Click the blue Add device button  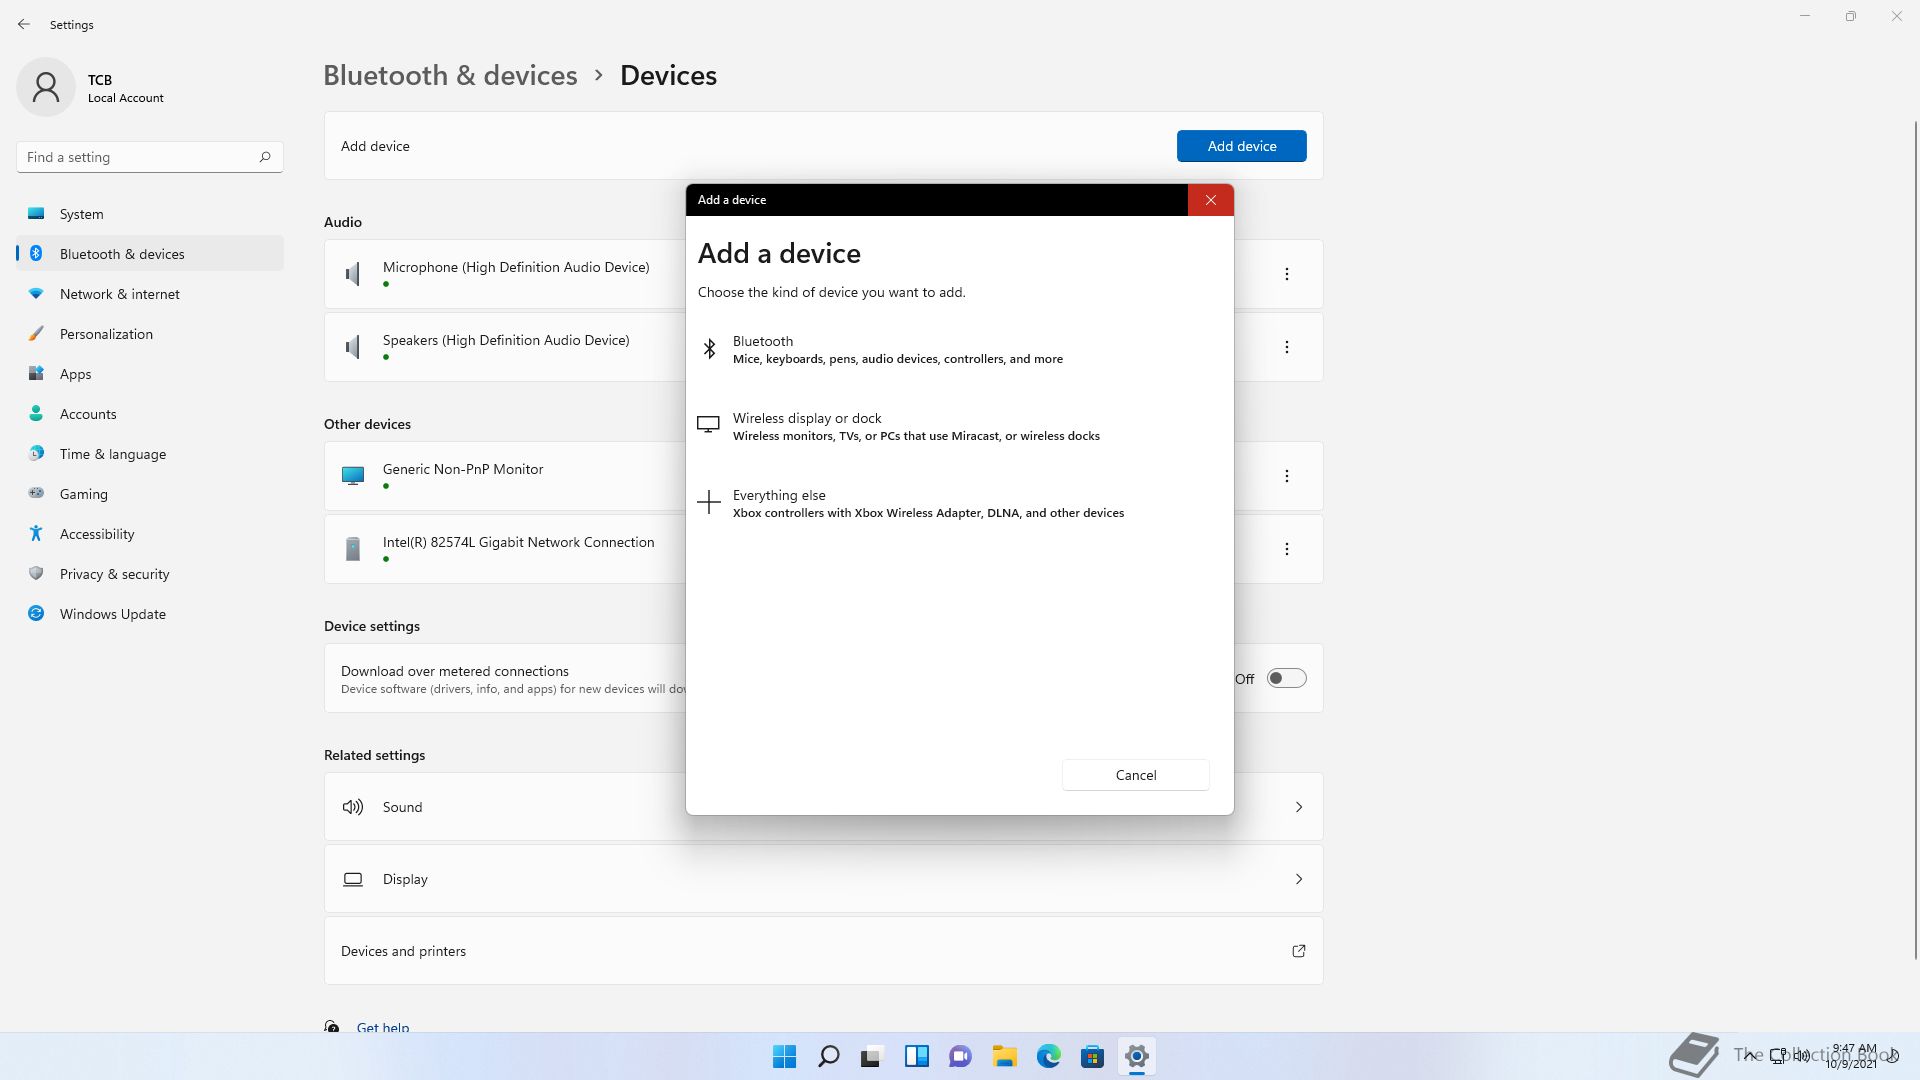[x=1241, y=146]
